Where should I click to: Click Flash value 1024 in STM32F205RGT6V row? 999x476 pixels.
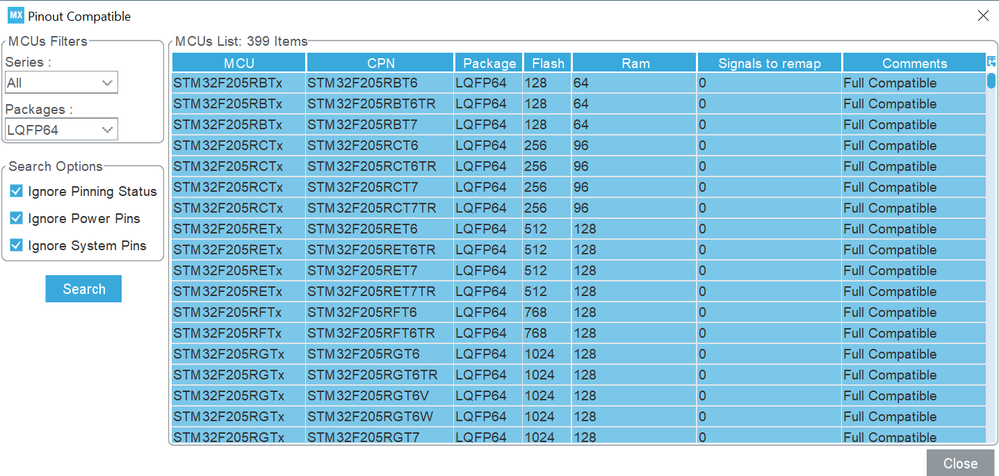548,396
